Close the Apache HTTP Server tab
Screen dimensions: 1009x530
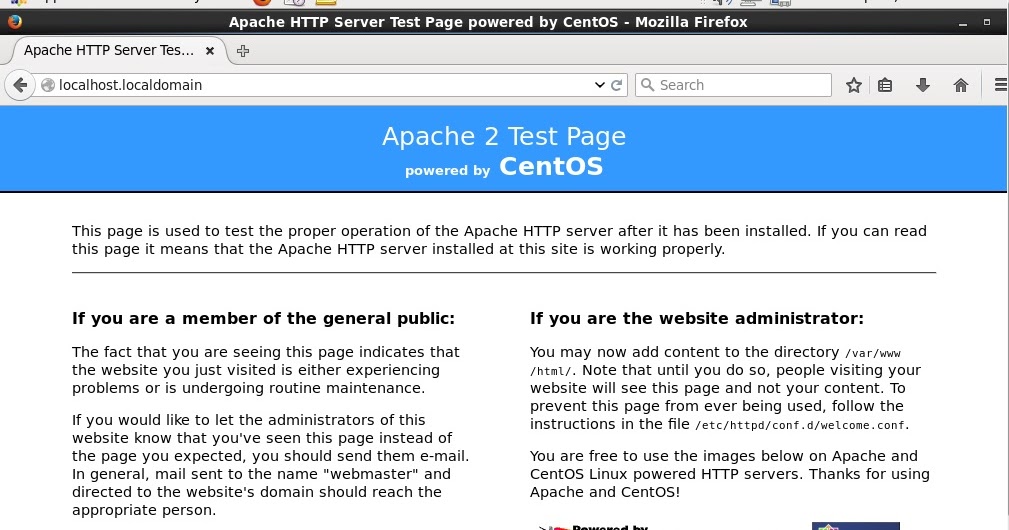[210, 51]
